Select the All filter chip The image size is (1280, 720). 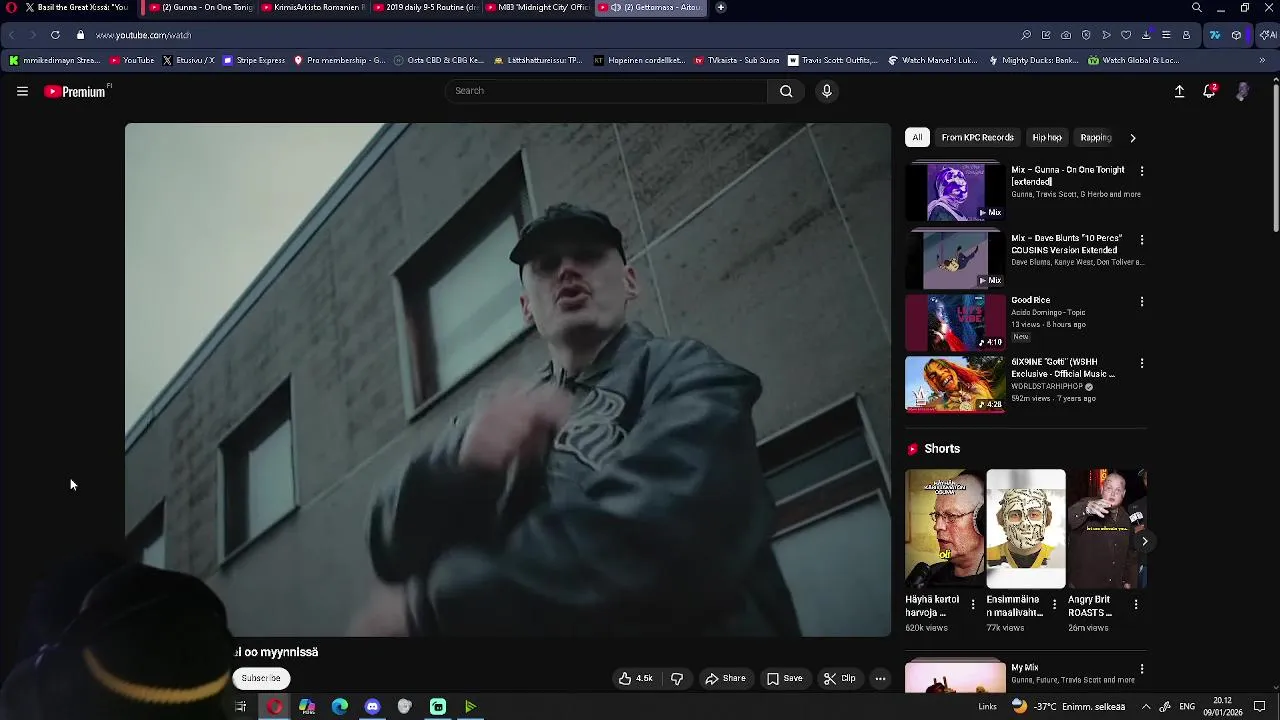coord(917,137)
